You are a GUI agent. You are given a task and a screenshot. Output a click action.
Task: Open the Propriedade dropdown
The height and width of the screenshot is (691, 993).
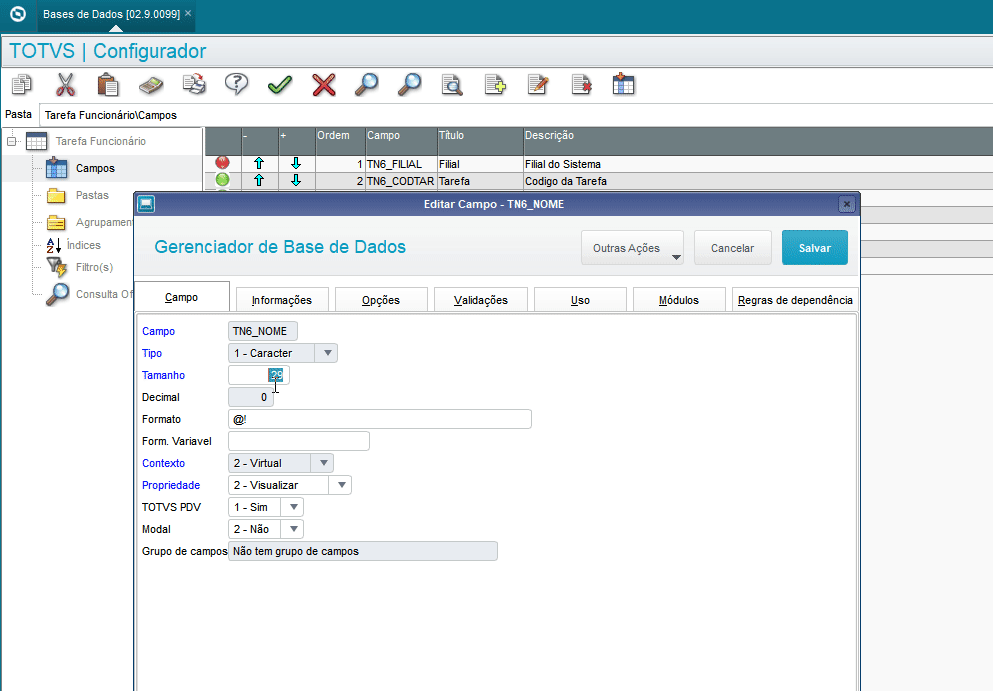click(x=341, y=485)
